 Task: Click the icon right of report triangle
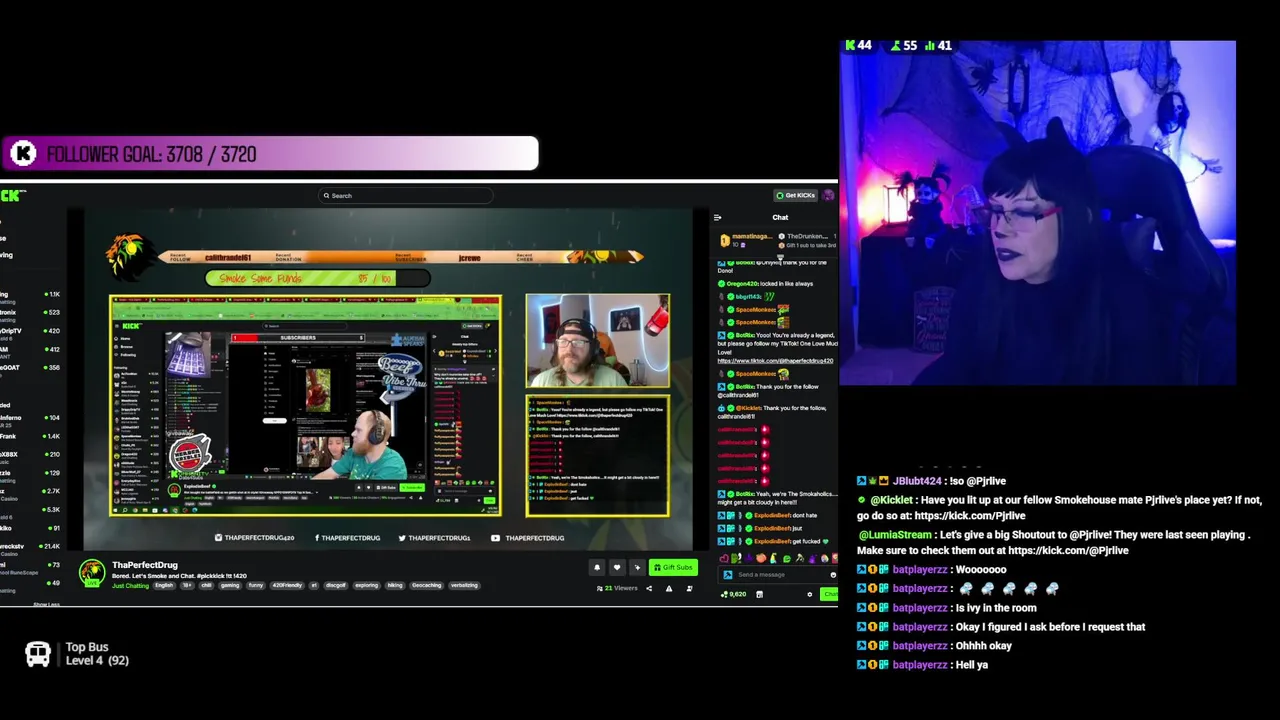tap(689, 588)
